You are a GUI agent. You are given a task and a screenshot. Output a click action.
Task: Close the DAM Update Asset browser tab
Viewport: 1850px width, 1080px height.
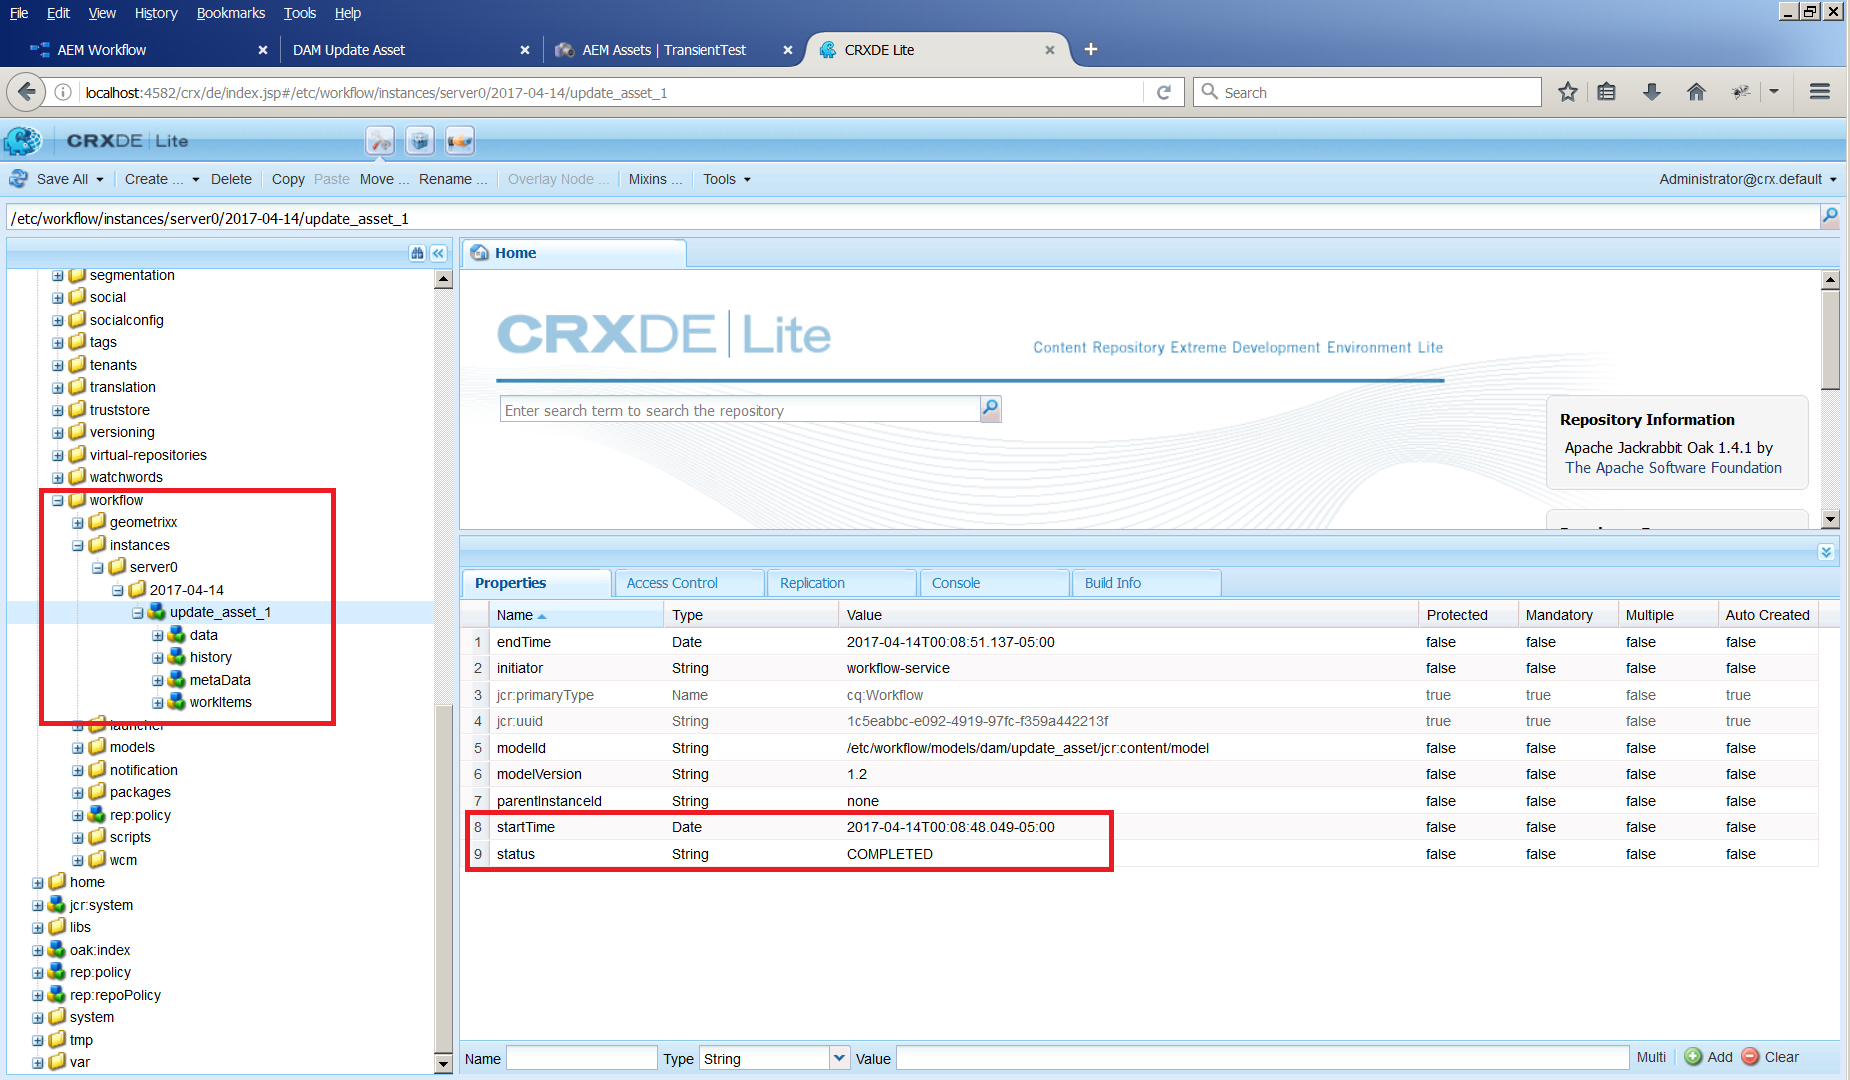pyautogui.click(x=525, y=49)
